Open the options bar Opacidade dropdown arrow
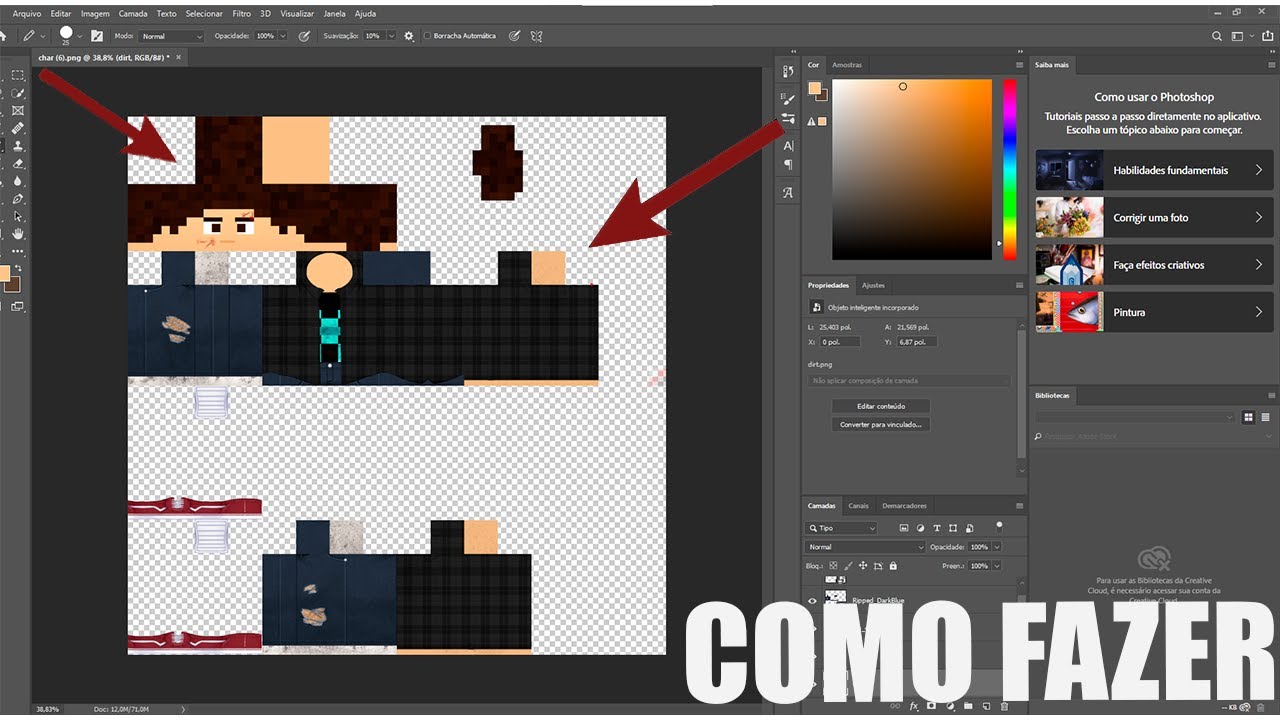Image resolution: width=1280 pixels, height=720 pixels. (283, 36)
